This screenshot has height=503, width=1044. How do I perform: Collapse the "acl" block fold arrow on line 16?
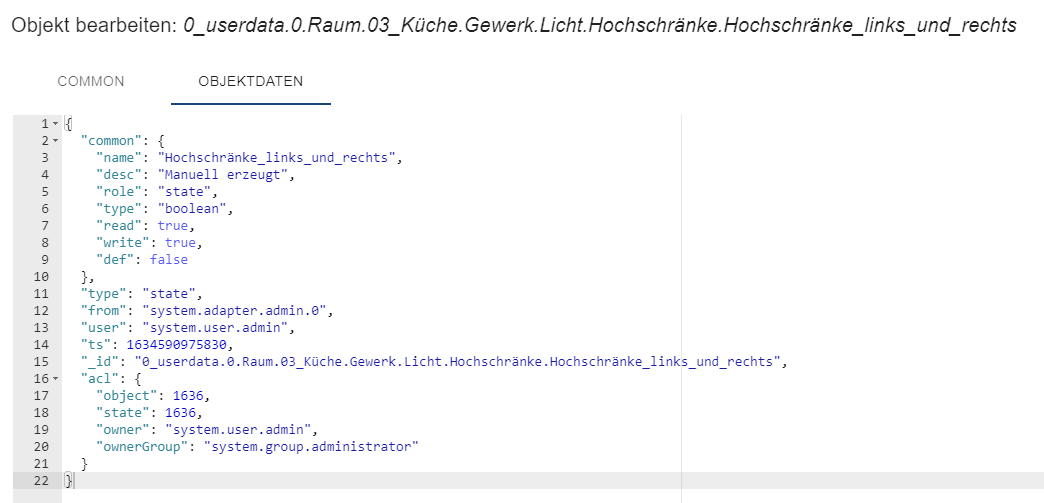[x=56, y=378]
